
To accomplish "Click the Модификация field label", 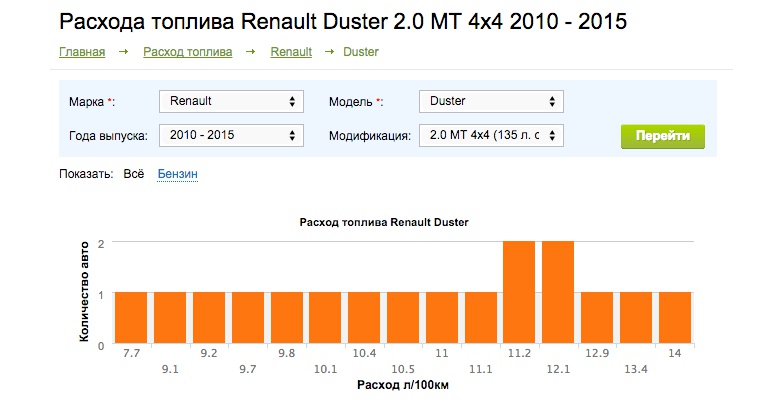I will coord(370,136).
